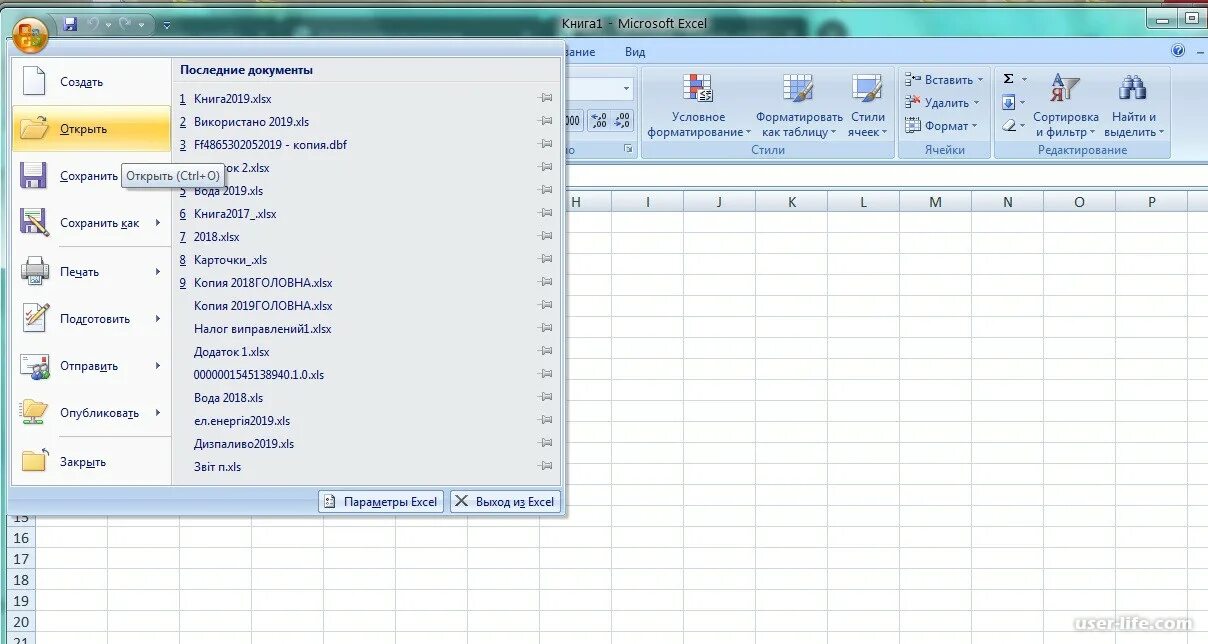This screenshot has width=1208, height=644.
Task: Click Выход из Excel button
Action: point(505,502)
